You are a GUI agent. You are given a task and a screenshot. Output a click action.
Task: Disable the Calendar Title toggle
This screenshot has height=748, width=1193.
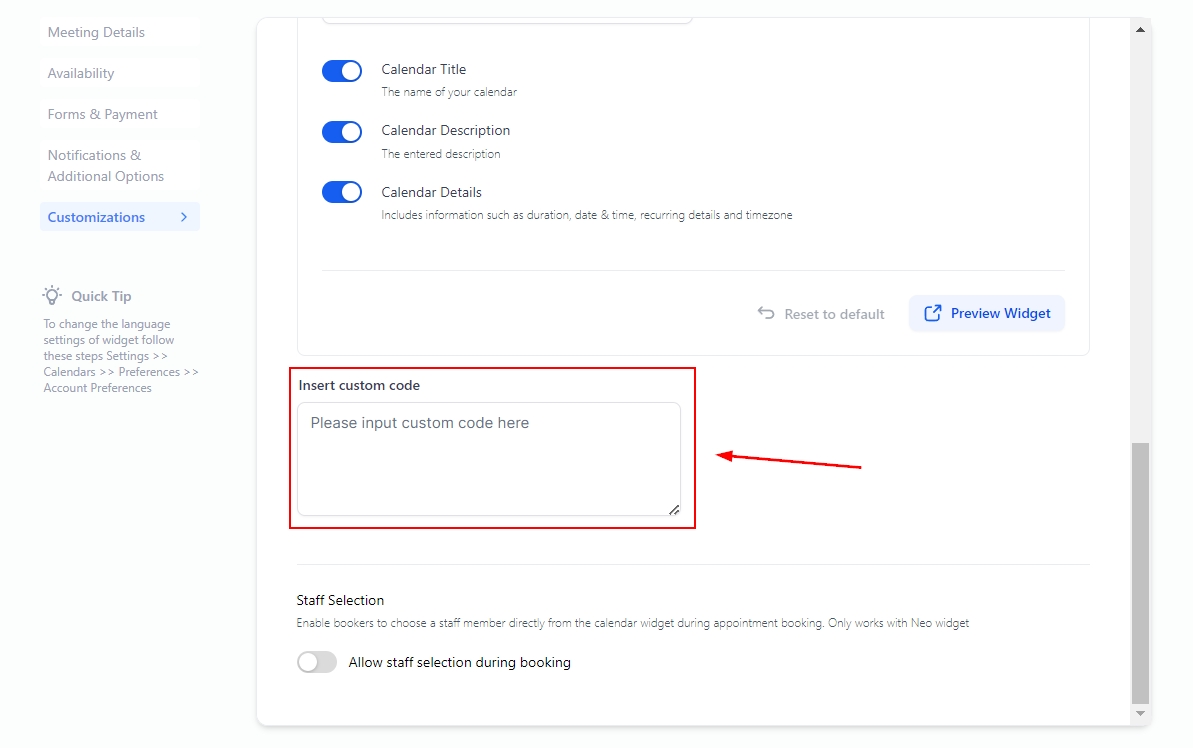tap(342, 71)
